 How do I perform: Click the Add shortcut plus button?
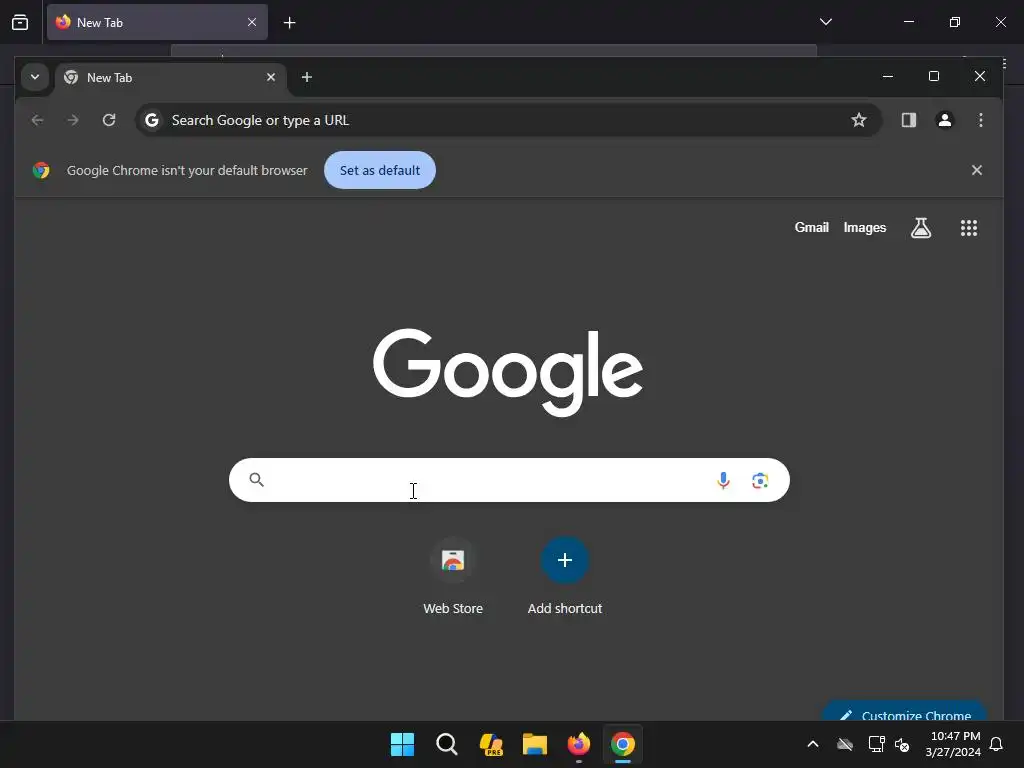tap(565, 560)
